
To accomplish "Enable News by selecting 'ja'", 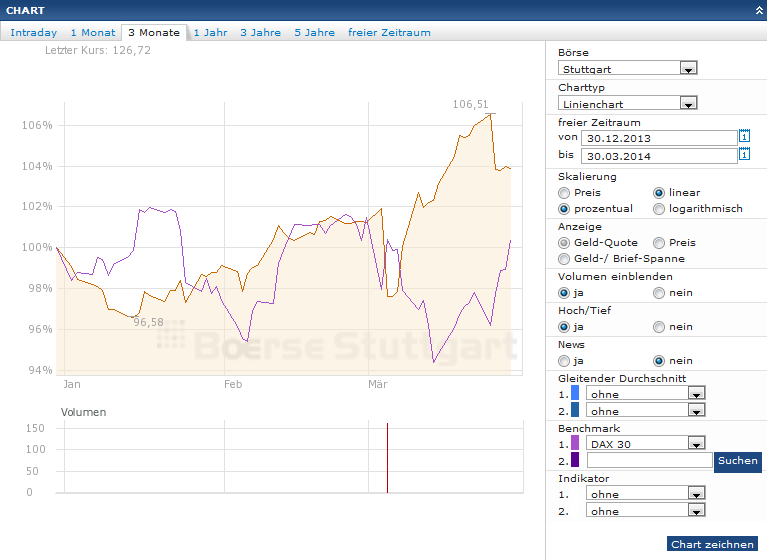I will coord(565,360).
